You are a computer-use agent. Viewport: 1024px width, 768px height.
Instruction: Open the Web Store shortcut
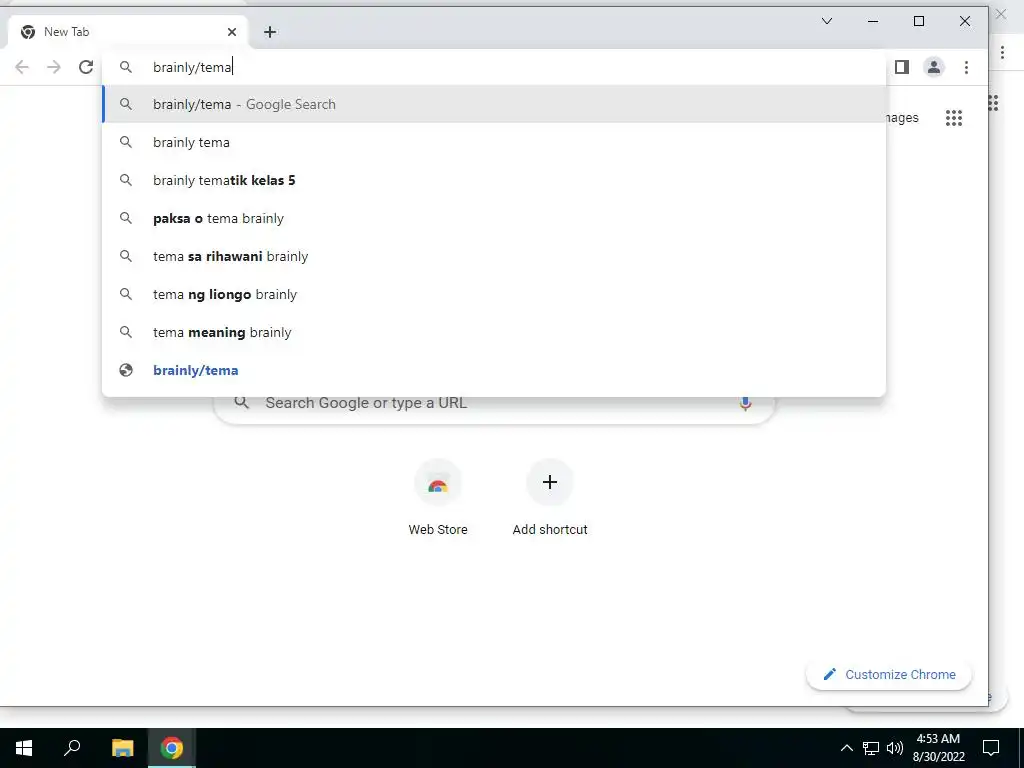(x=438, y=498)
